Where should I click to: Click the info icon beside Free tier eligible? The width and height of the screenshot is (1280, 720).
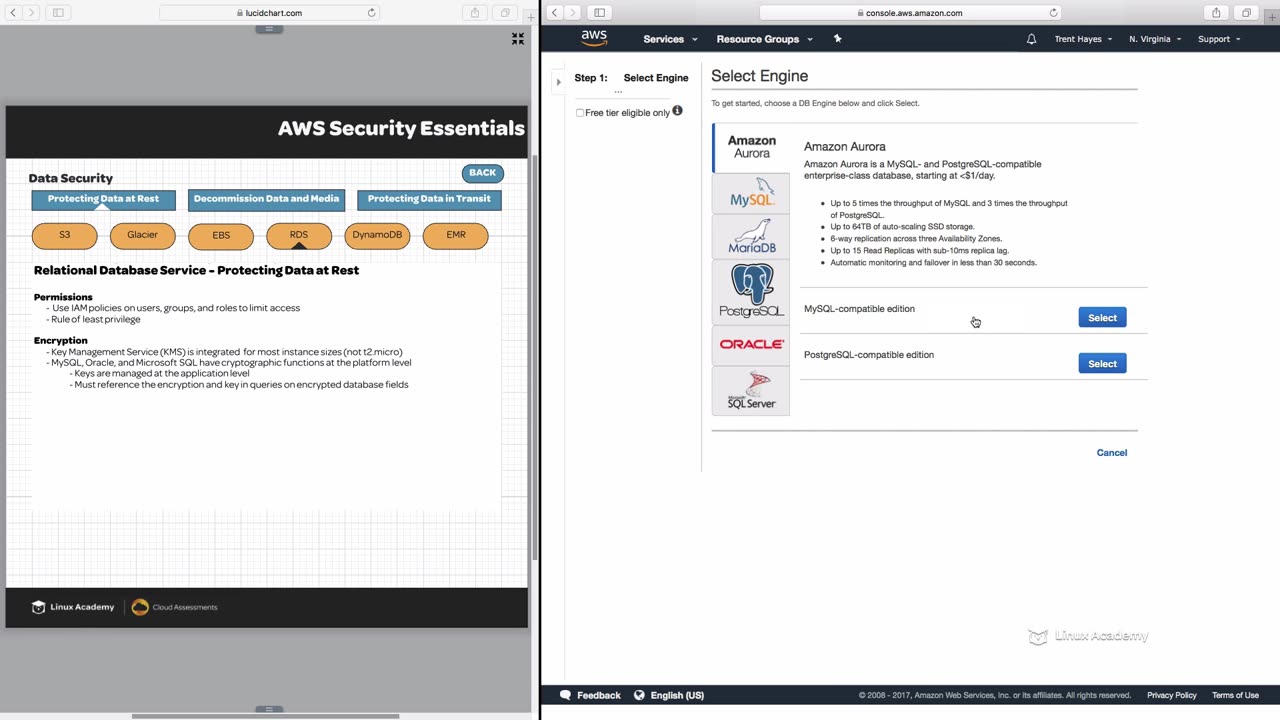click(677, 111)
